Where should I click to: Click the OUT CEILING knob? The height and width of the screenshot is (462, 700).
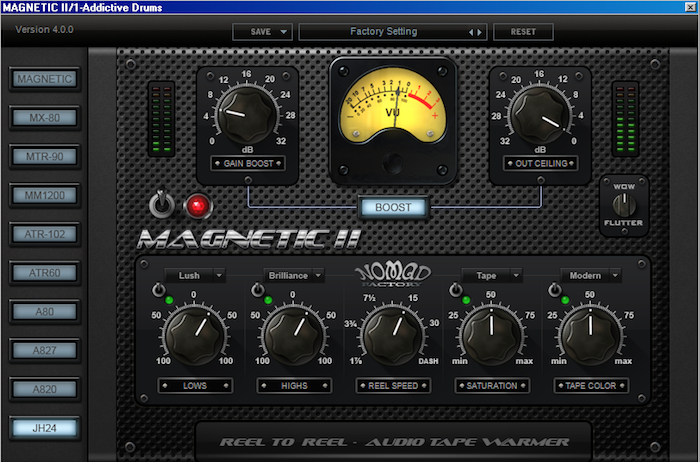(540, 114)
